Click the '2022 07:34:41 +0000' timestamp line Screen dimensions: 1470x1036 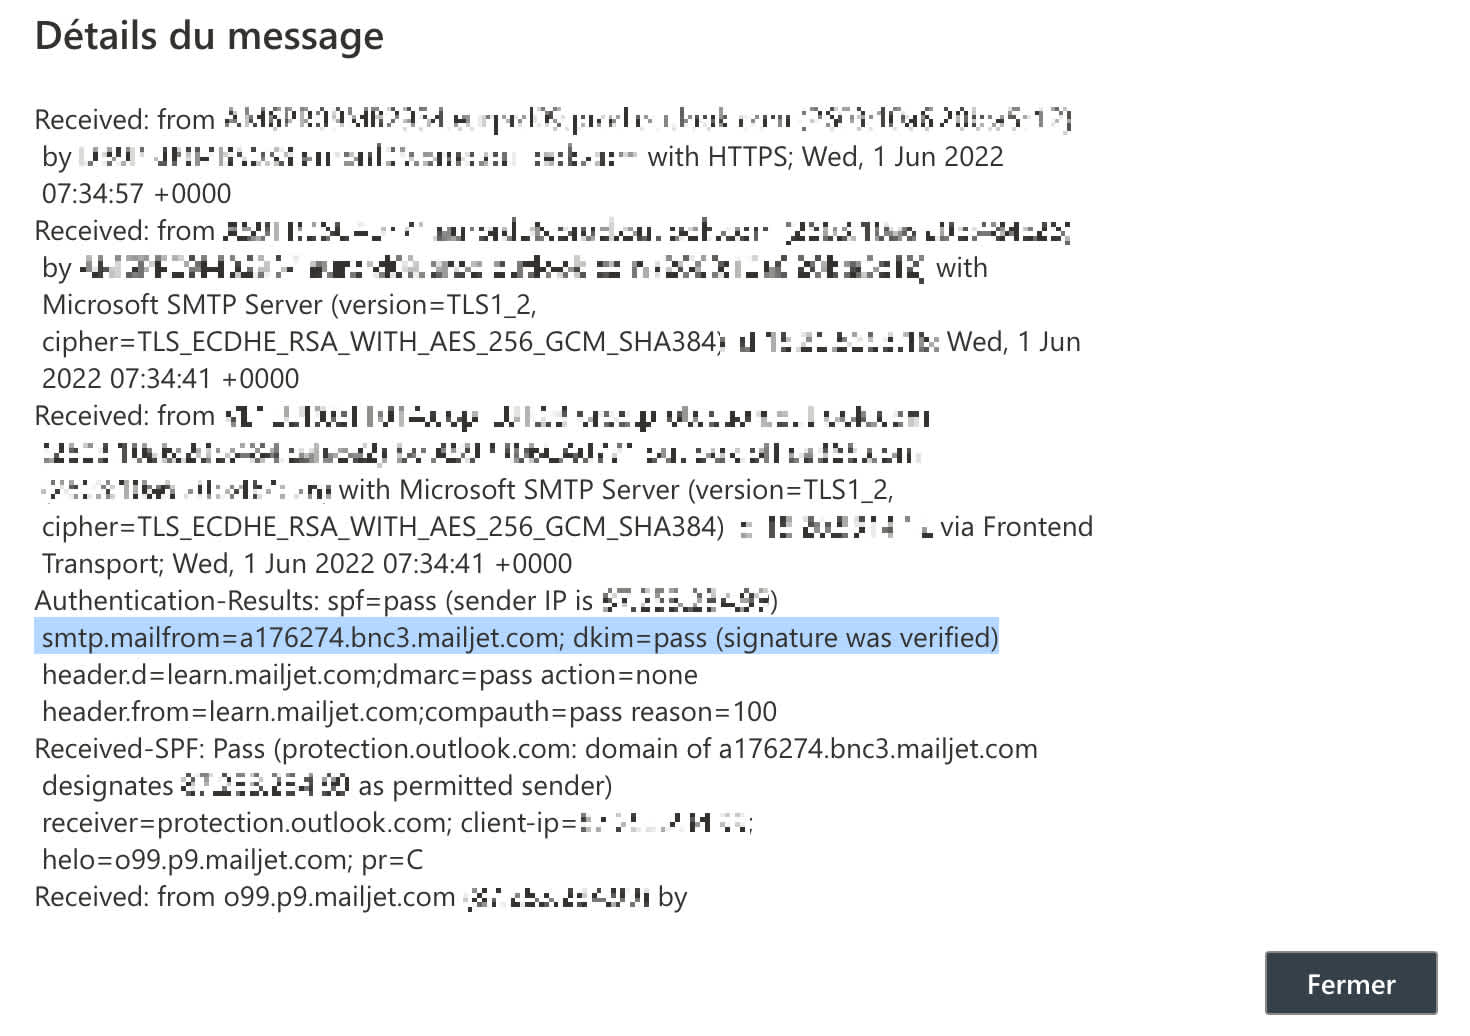[170, 379]
